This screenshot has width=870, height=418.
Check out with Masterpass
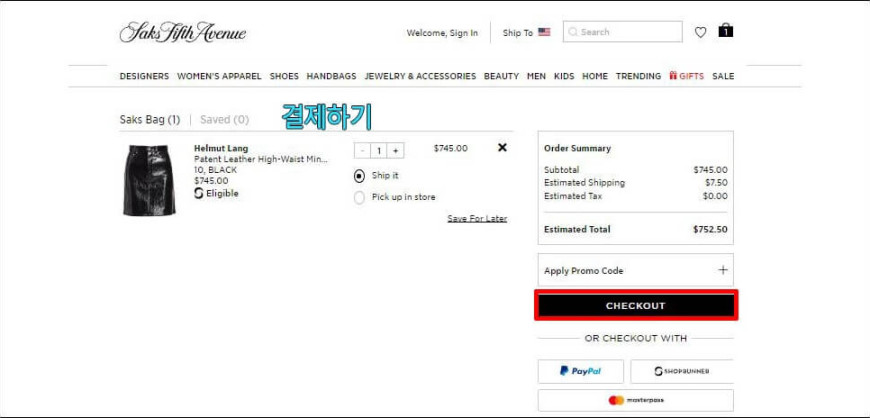point(635,400)
